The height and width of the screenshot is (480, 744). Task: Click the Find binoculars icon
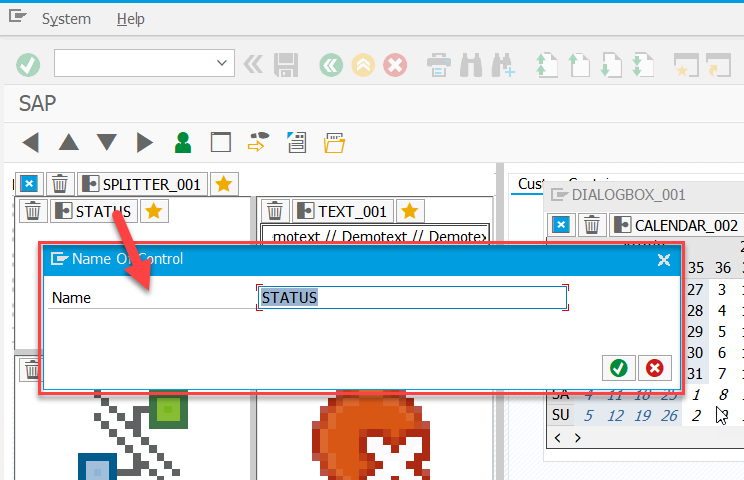click(x=471, y=65)
